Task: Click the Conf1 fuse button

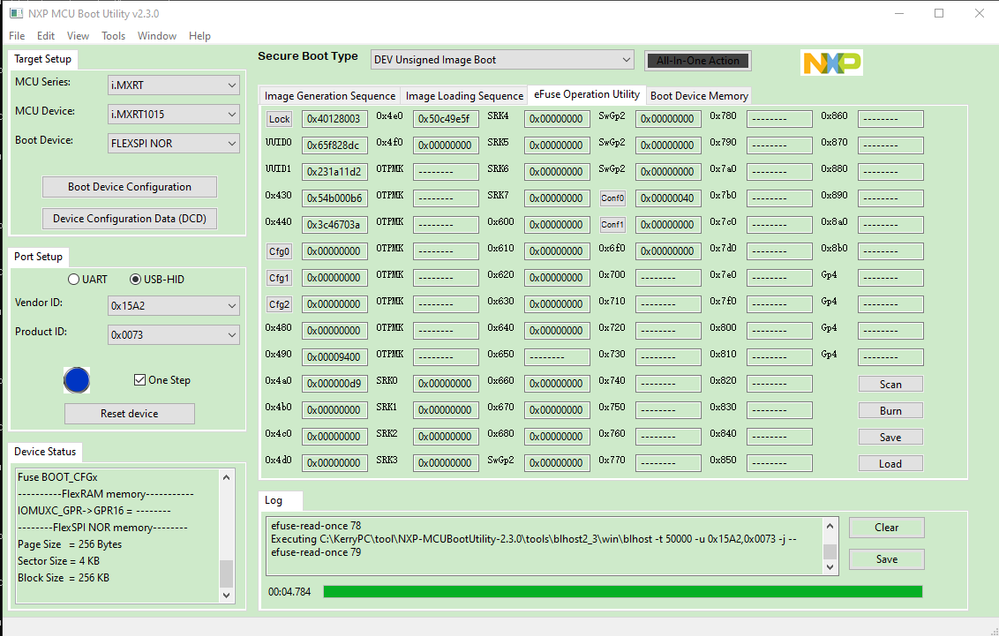Action: click(612, 225)
